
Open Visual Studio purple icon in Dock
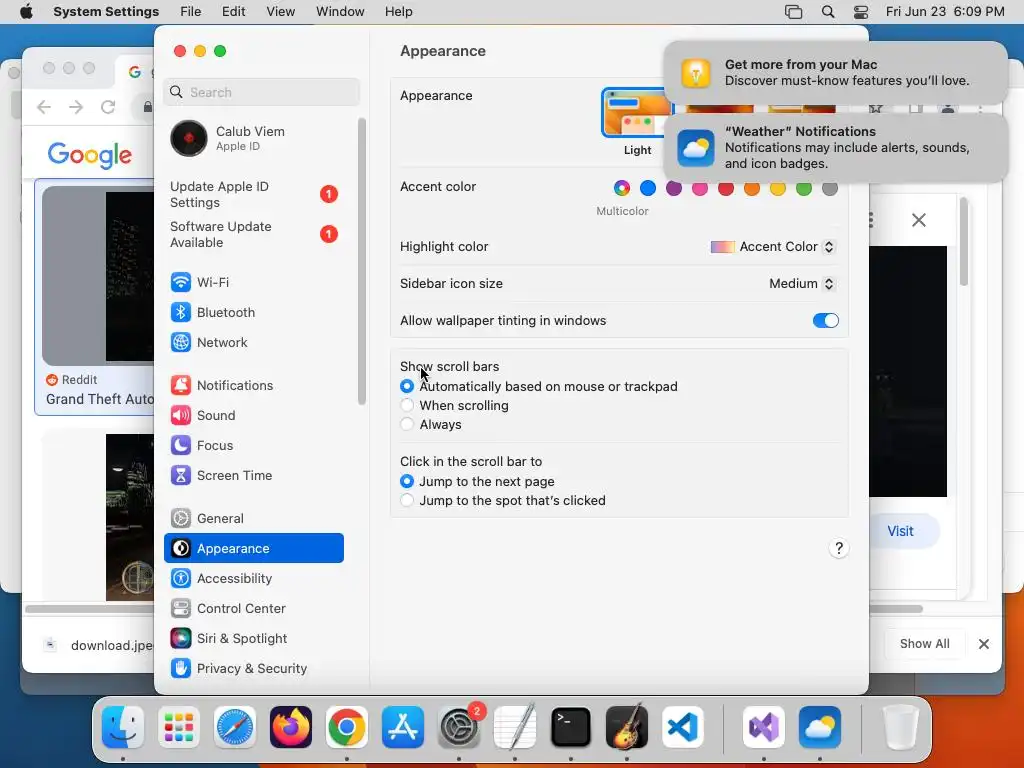coord(764,727)
